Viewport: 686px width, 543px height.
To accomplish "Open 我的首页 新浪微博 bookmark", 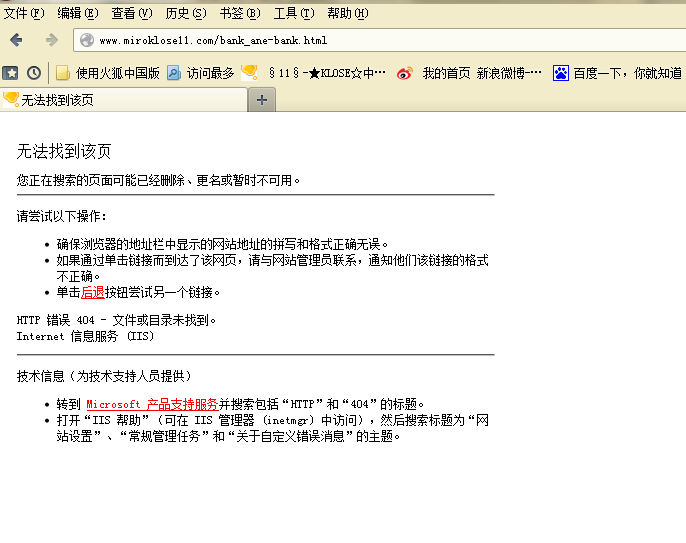I will pos(469,73).
